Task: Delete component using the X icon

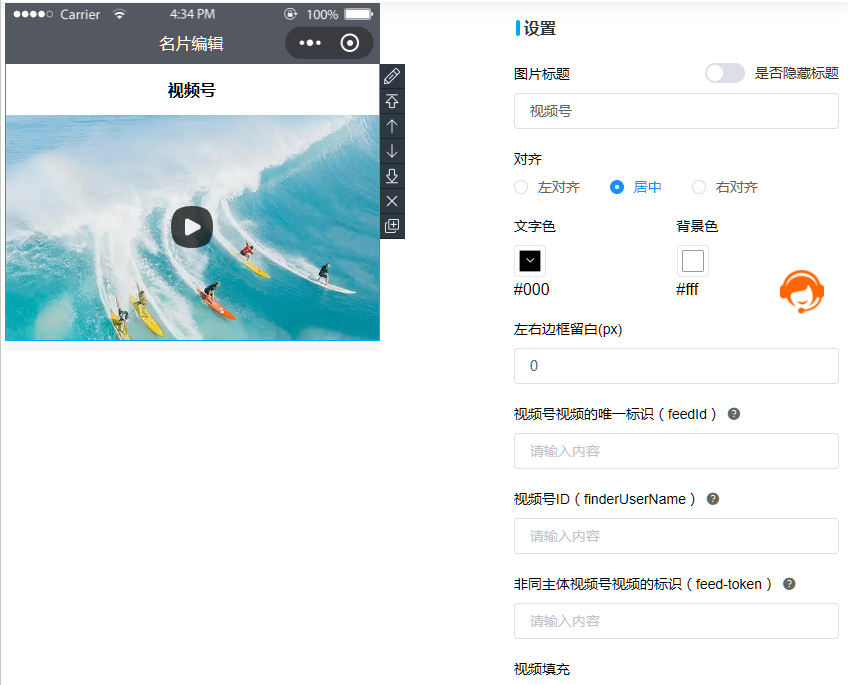Action: pos(392,201)
